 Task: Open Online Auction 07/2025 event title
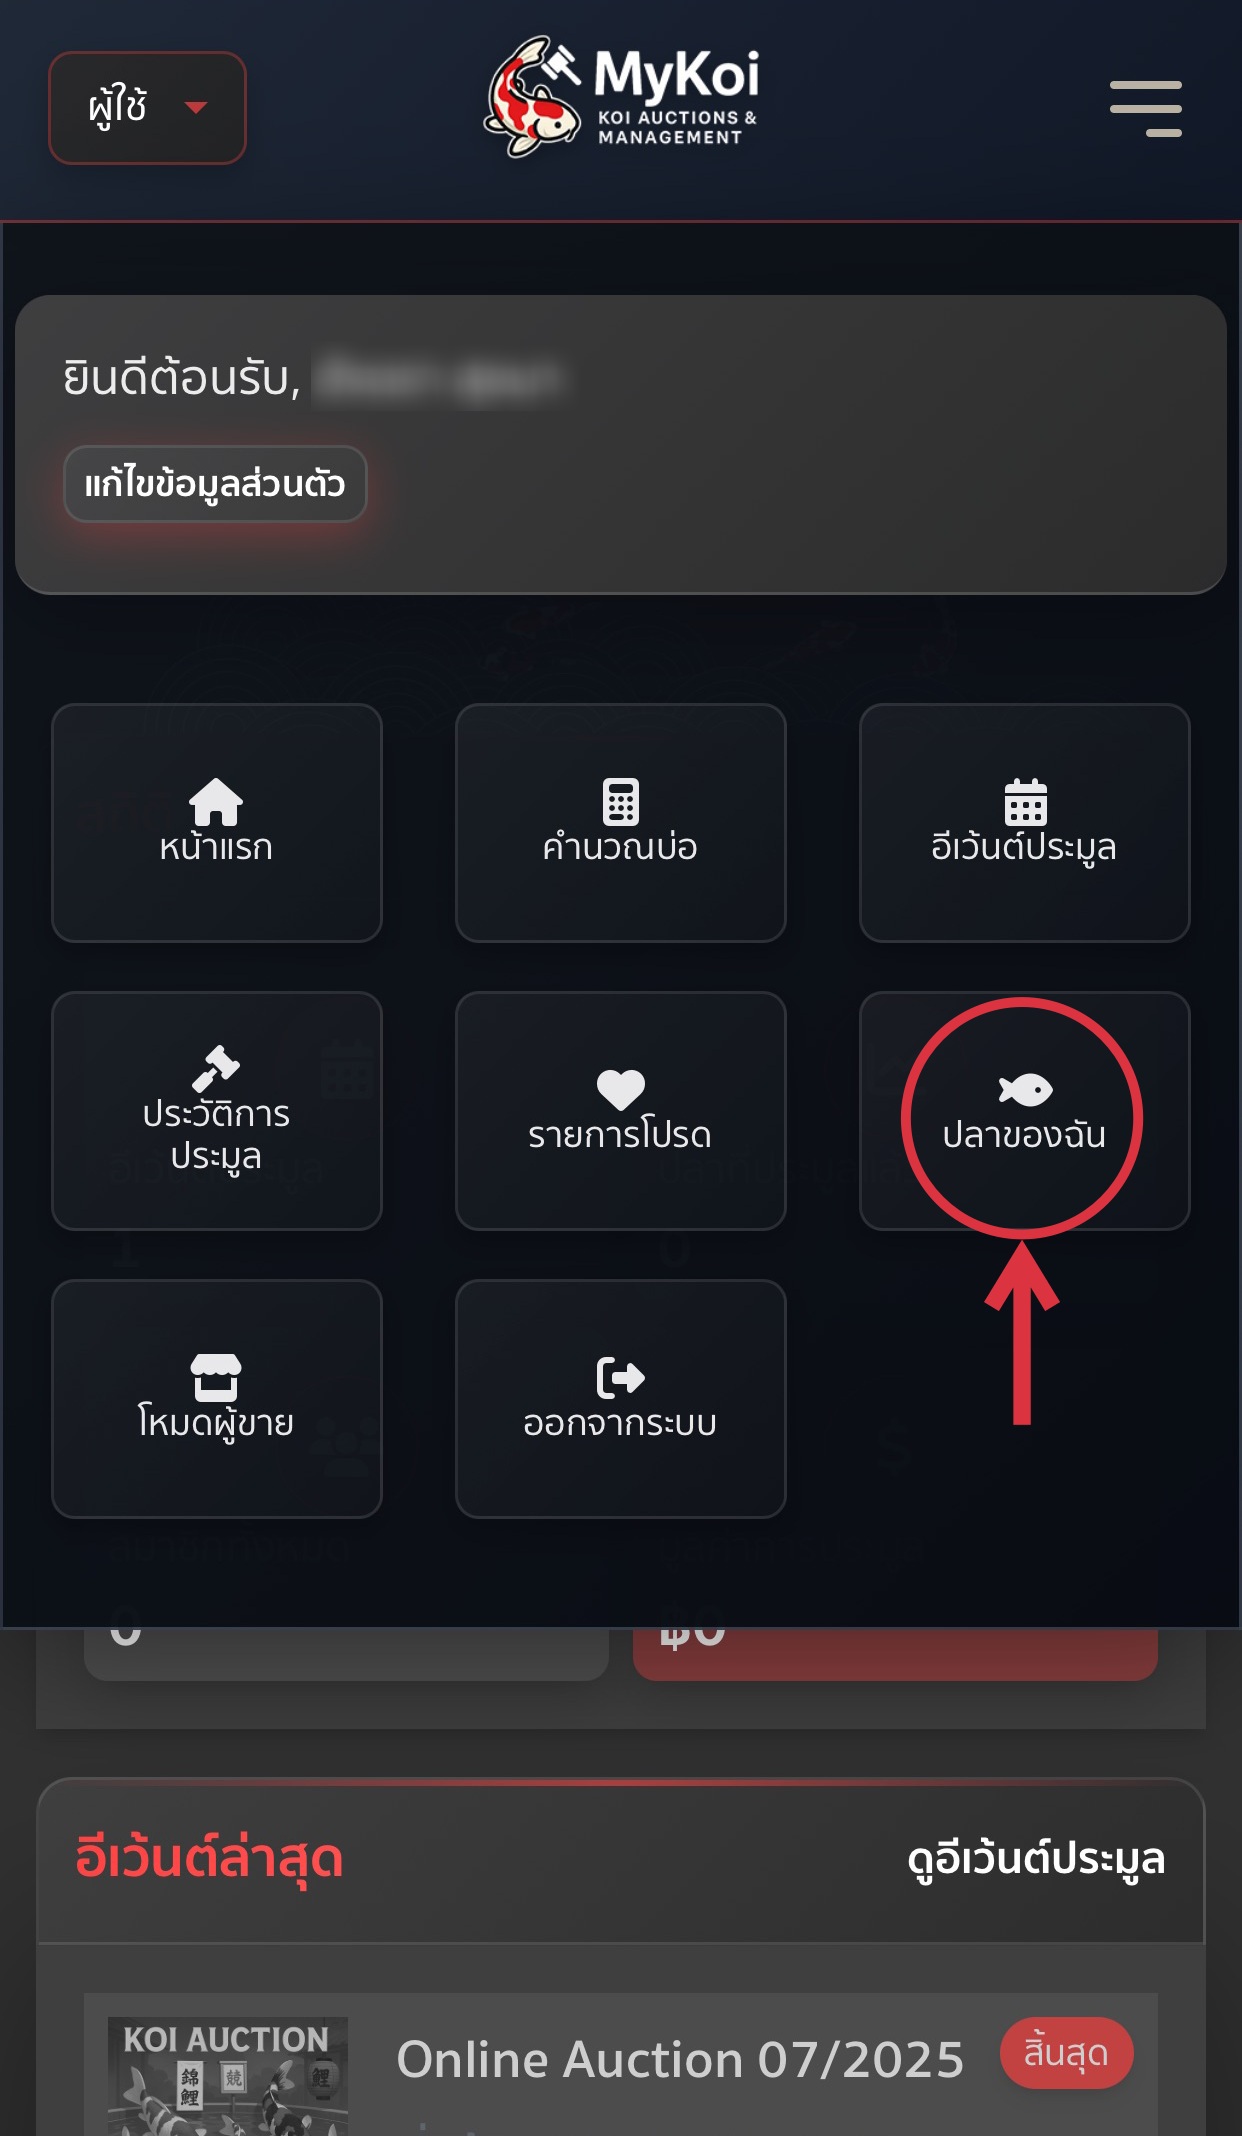point(680,2060)
